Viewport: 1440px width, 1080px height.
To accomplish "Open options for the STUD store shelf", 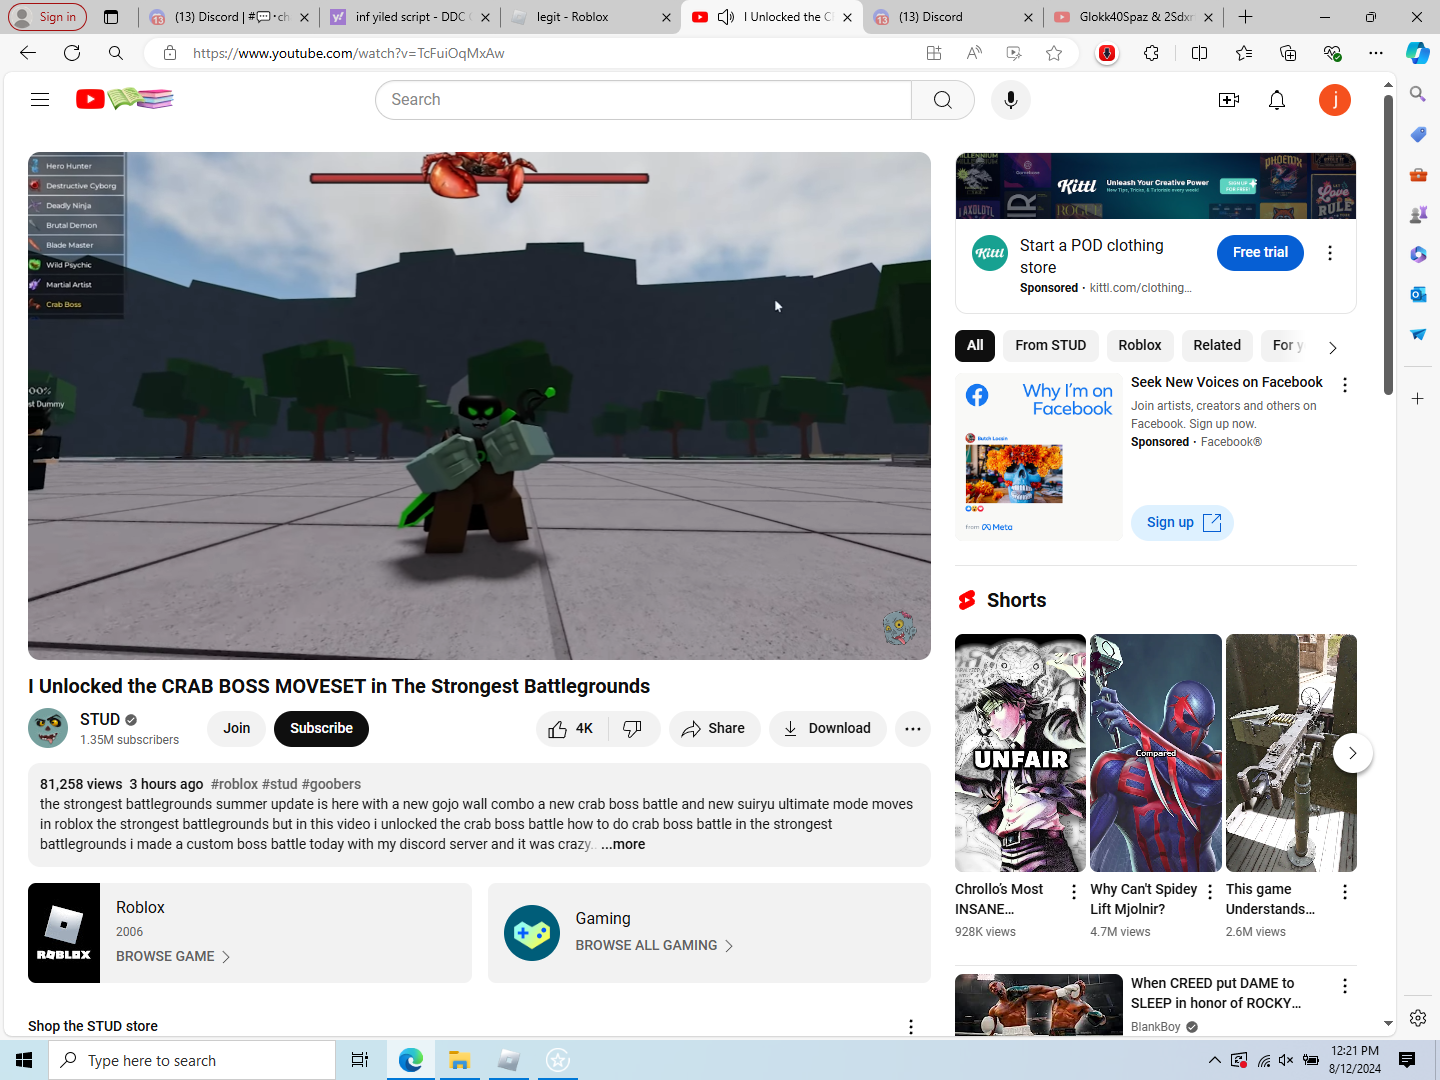I will pos(911,1027).
